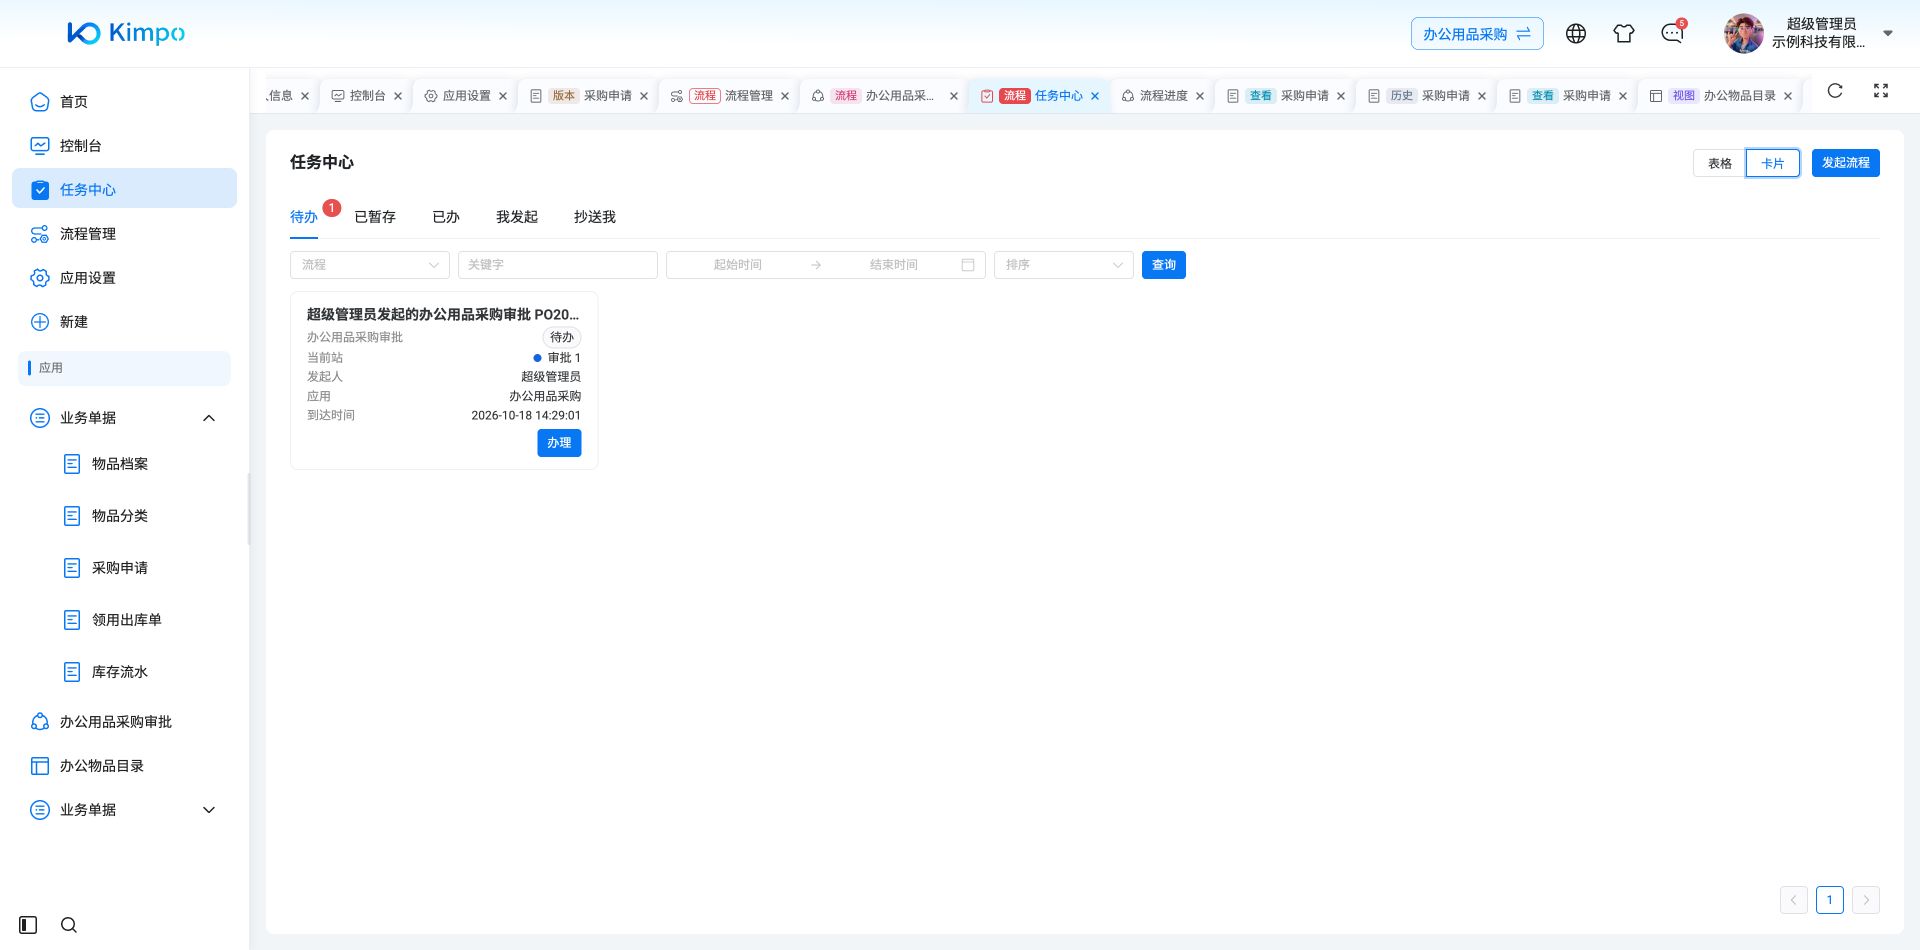Close the 应用设置 tab
This screenshot has width=1920, height=950.
pos(503,96)
